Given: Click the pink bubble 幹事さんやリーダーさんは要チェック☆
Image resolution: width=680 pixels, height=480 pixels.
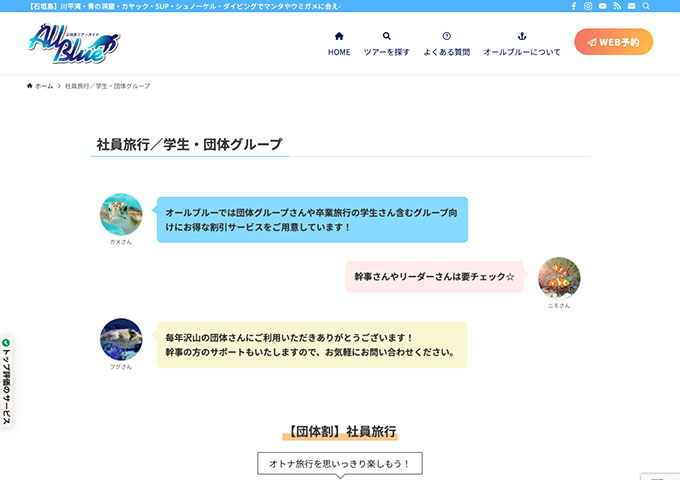Looking at the screenshot, I should pos(435,277).
